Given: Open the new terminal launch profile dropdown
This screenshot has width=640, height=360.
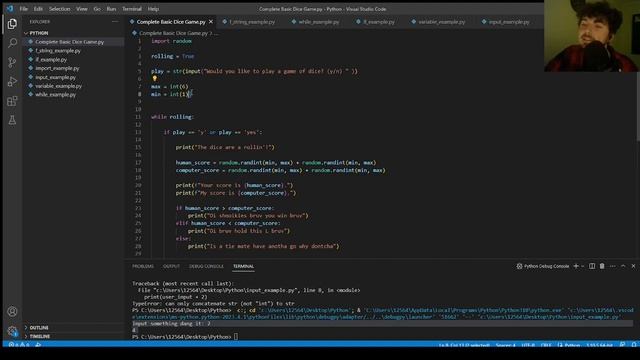Looking at the screenshot, I should pos(582,266).
